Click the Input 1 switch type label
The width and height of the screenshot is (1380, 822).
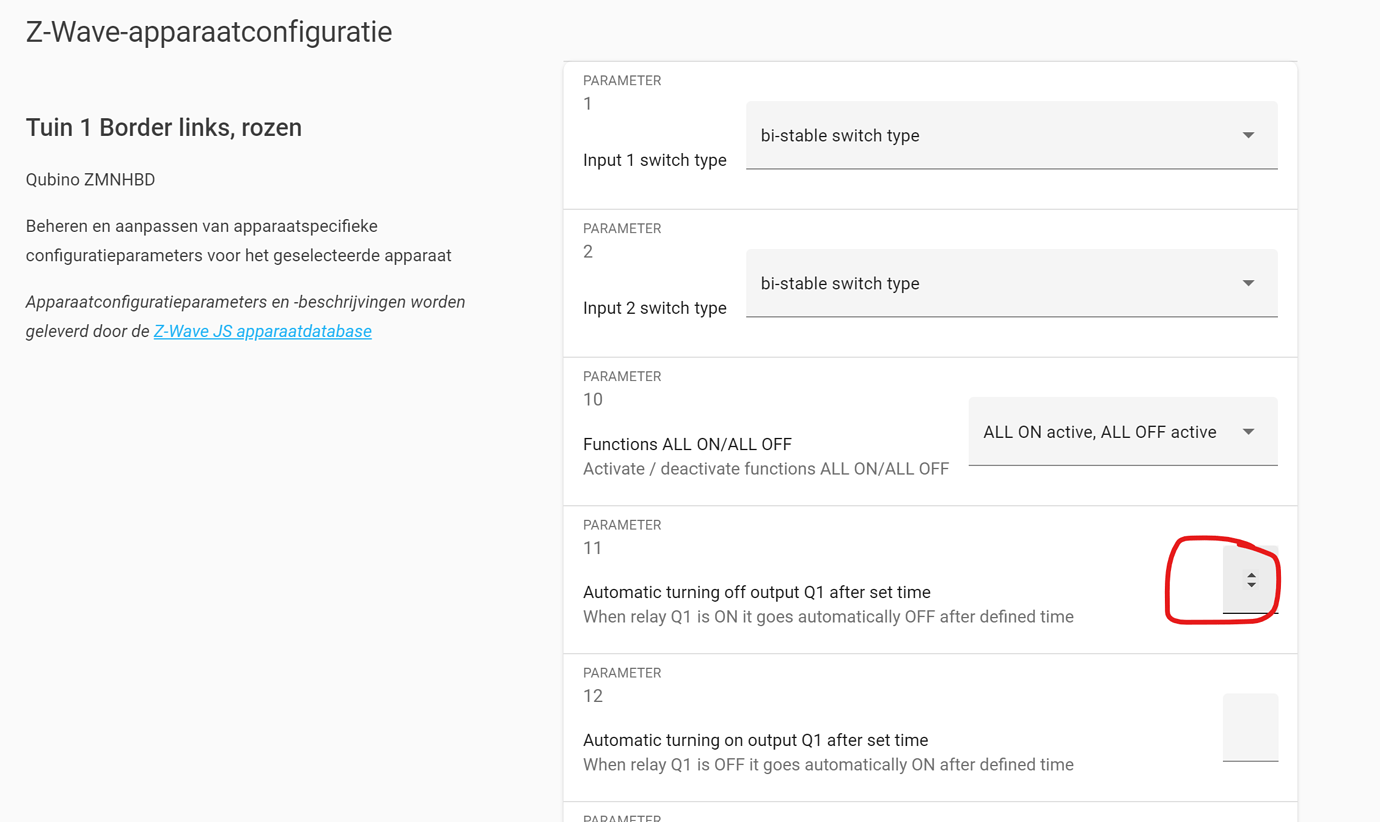(x=655, y=159)
